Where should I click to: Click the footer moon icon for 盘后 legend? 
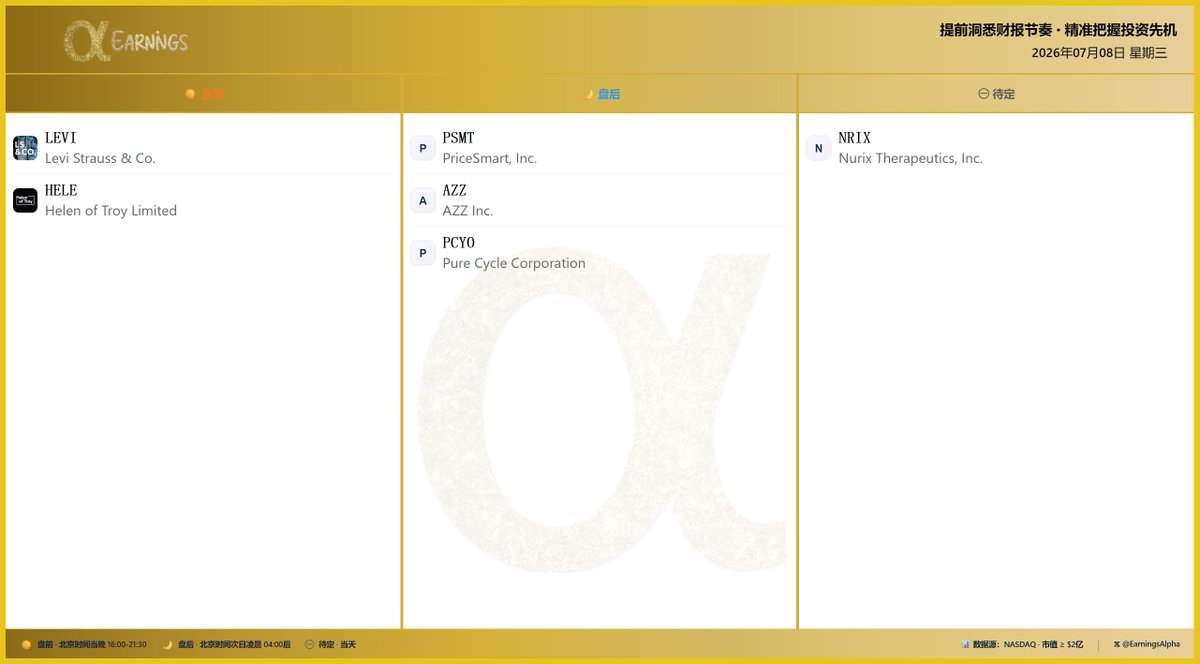click(168, 645)
